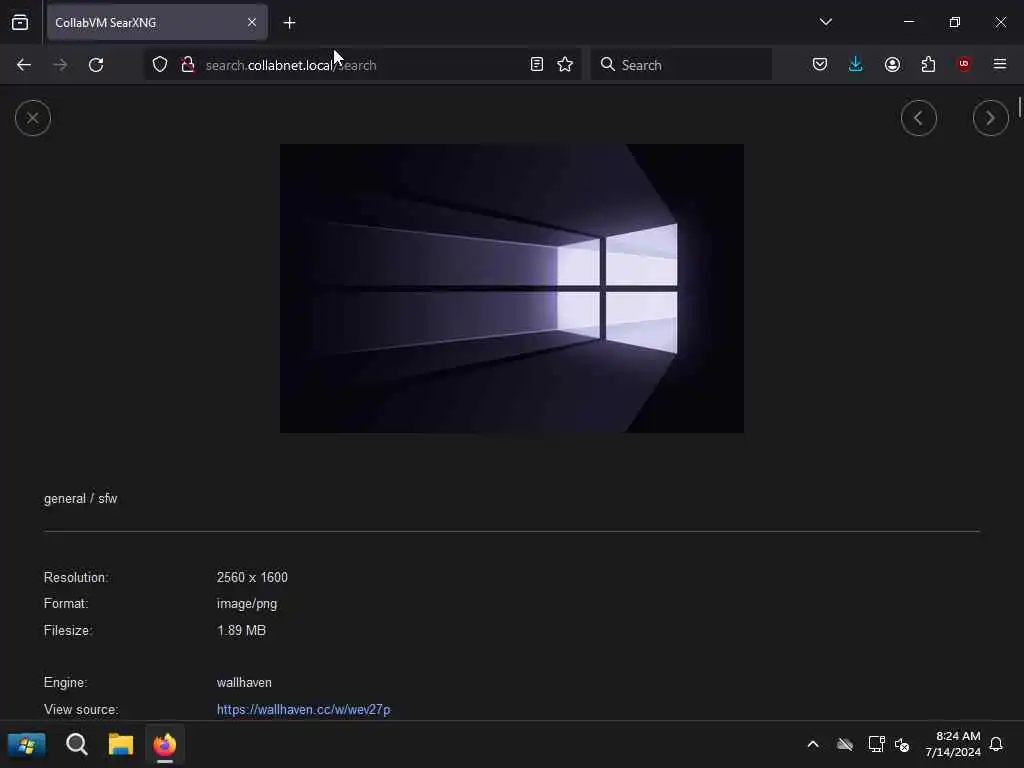Image resolution: width=1024 pixels, height=768 pixels.
Task: Click engine value wallhaven
Action: point(244,682)
